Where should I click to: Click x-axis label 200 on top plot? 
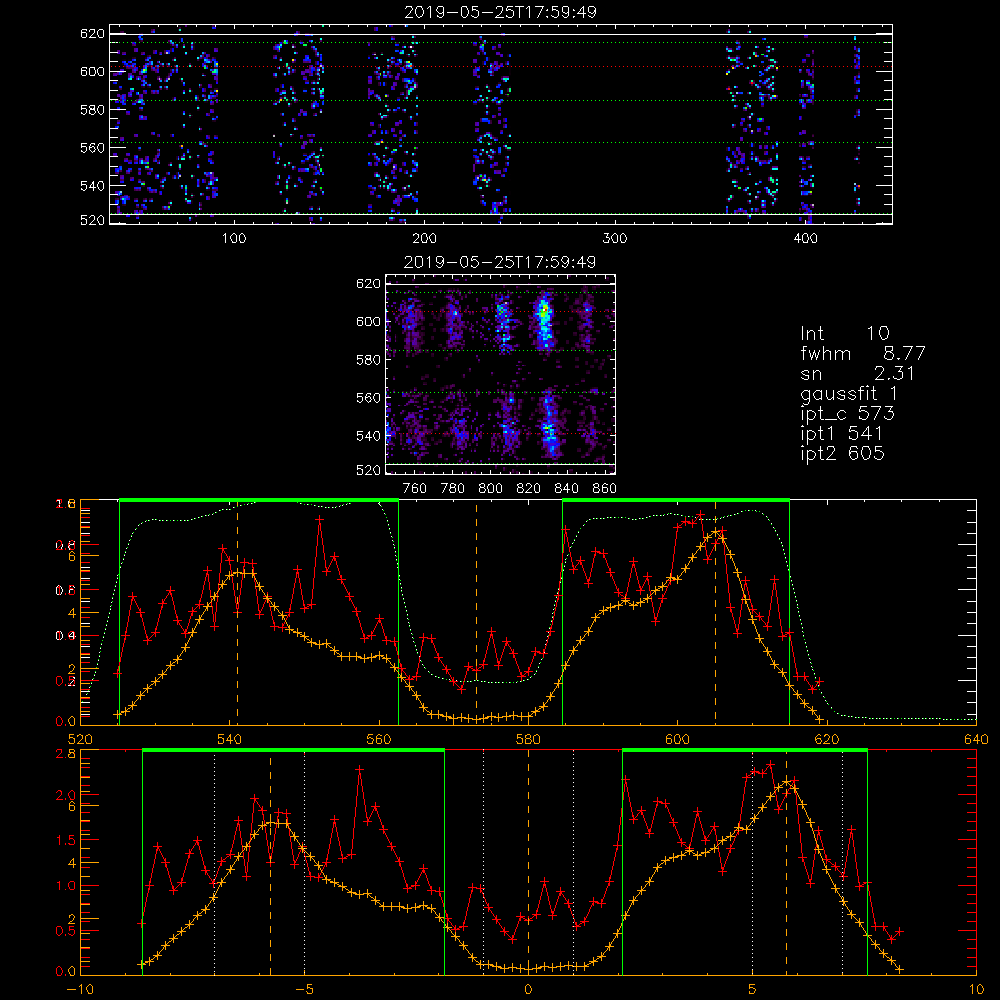[x=424, y=239]
